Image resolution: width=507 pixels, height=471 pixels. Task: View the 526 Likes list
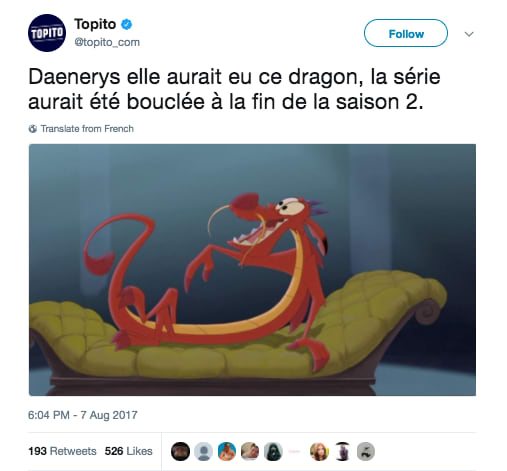(129, 451)
